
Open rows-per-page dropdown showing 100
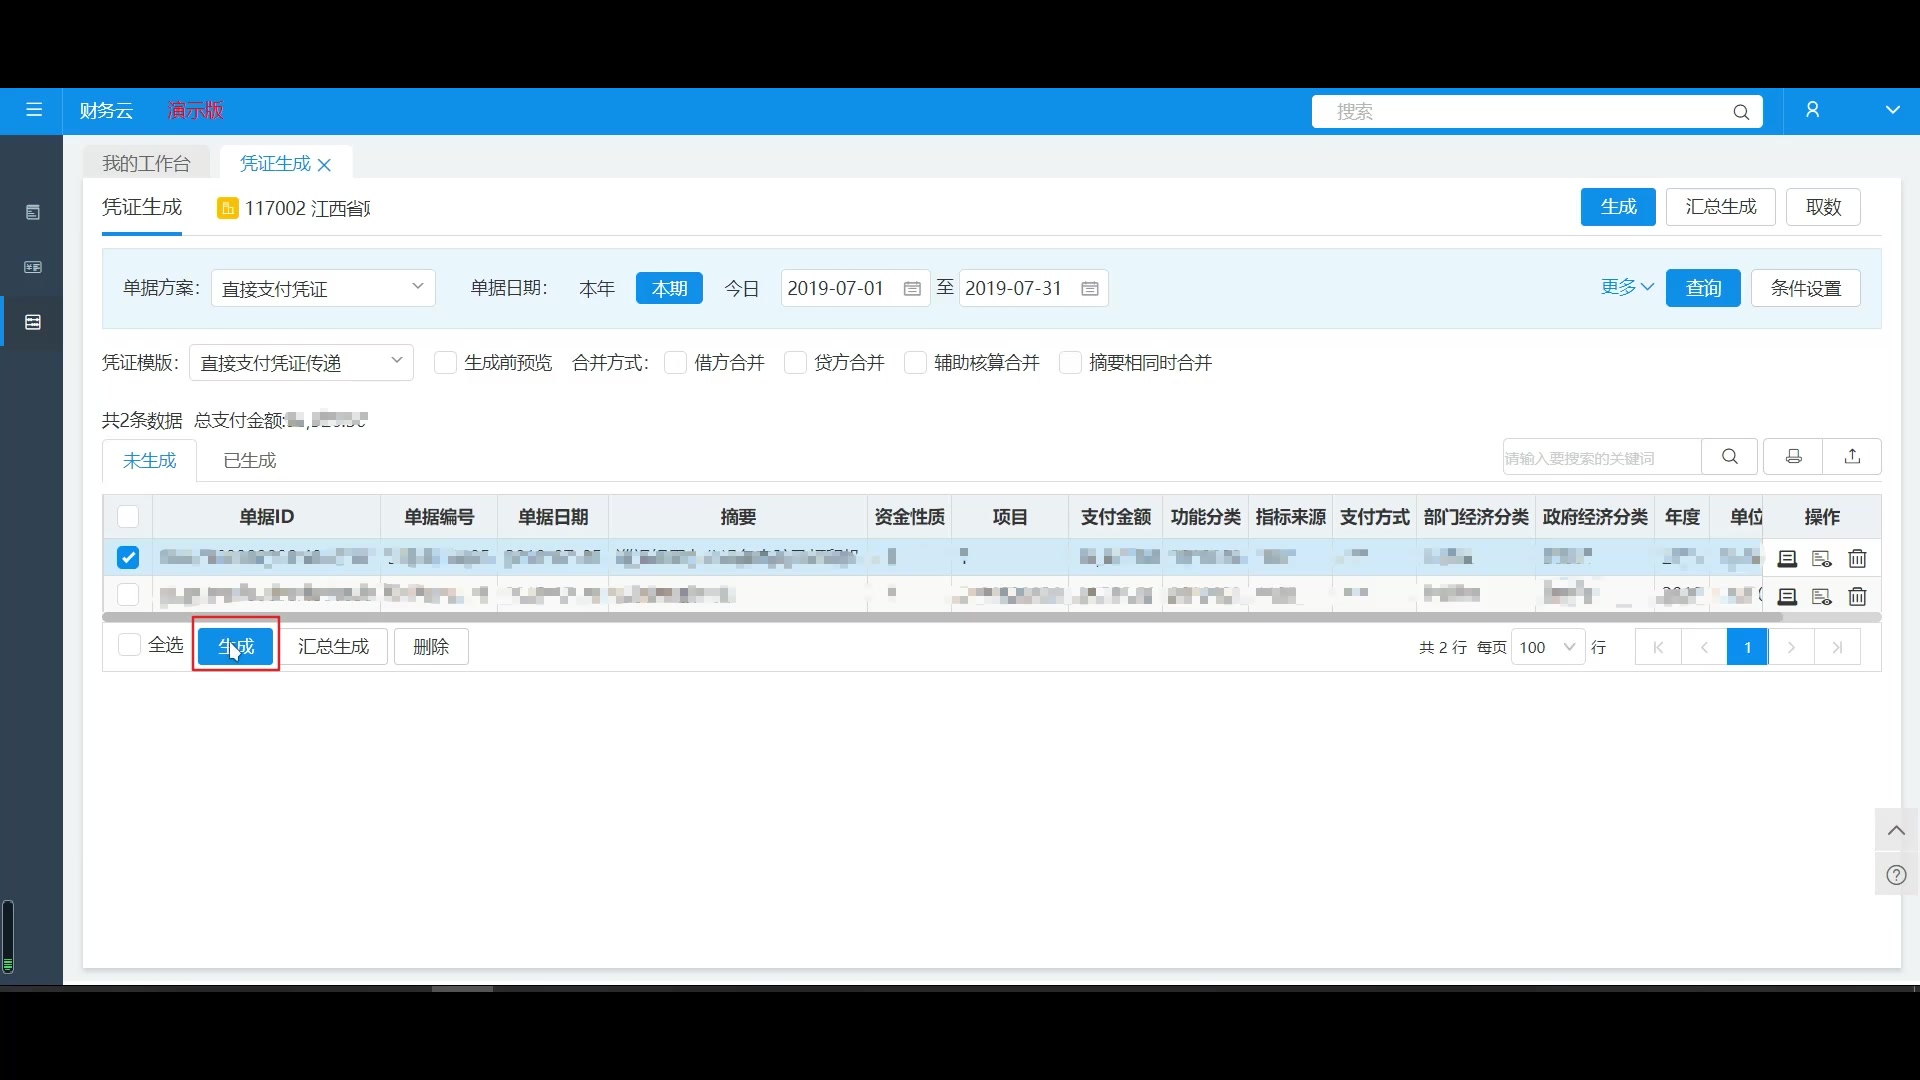tap(1548, 647)
